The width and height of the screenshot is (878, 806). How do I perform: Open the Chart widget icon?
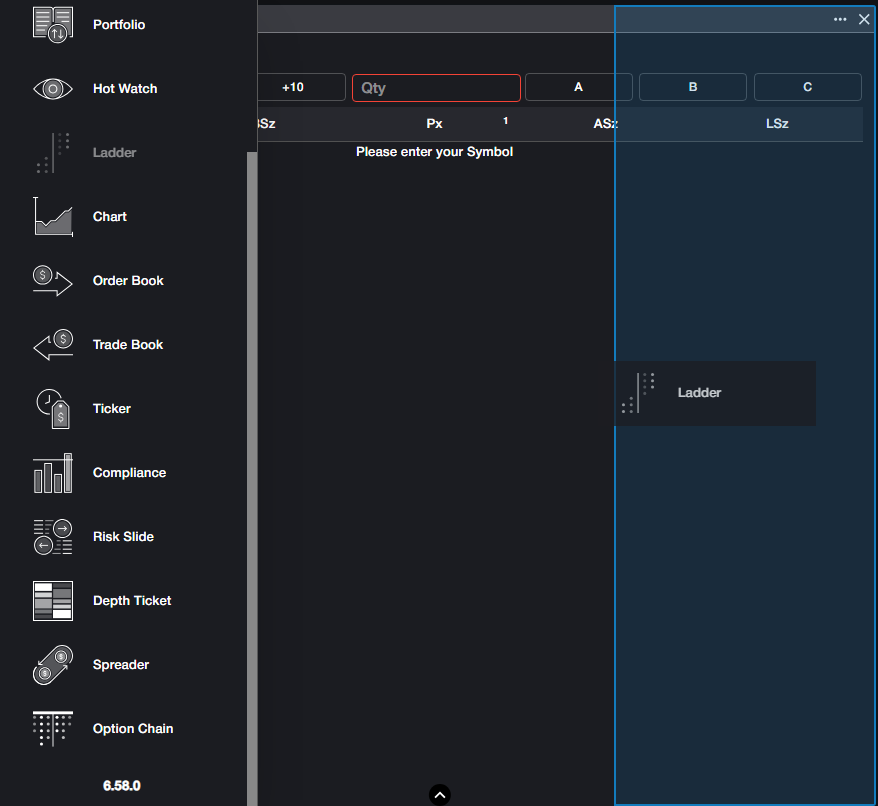[x=53, y=217]
